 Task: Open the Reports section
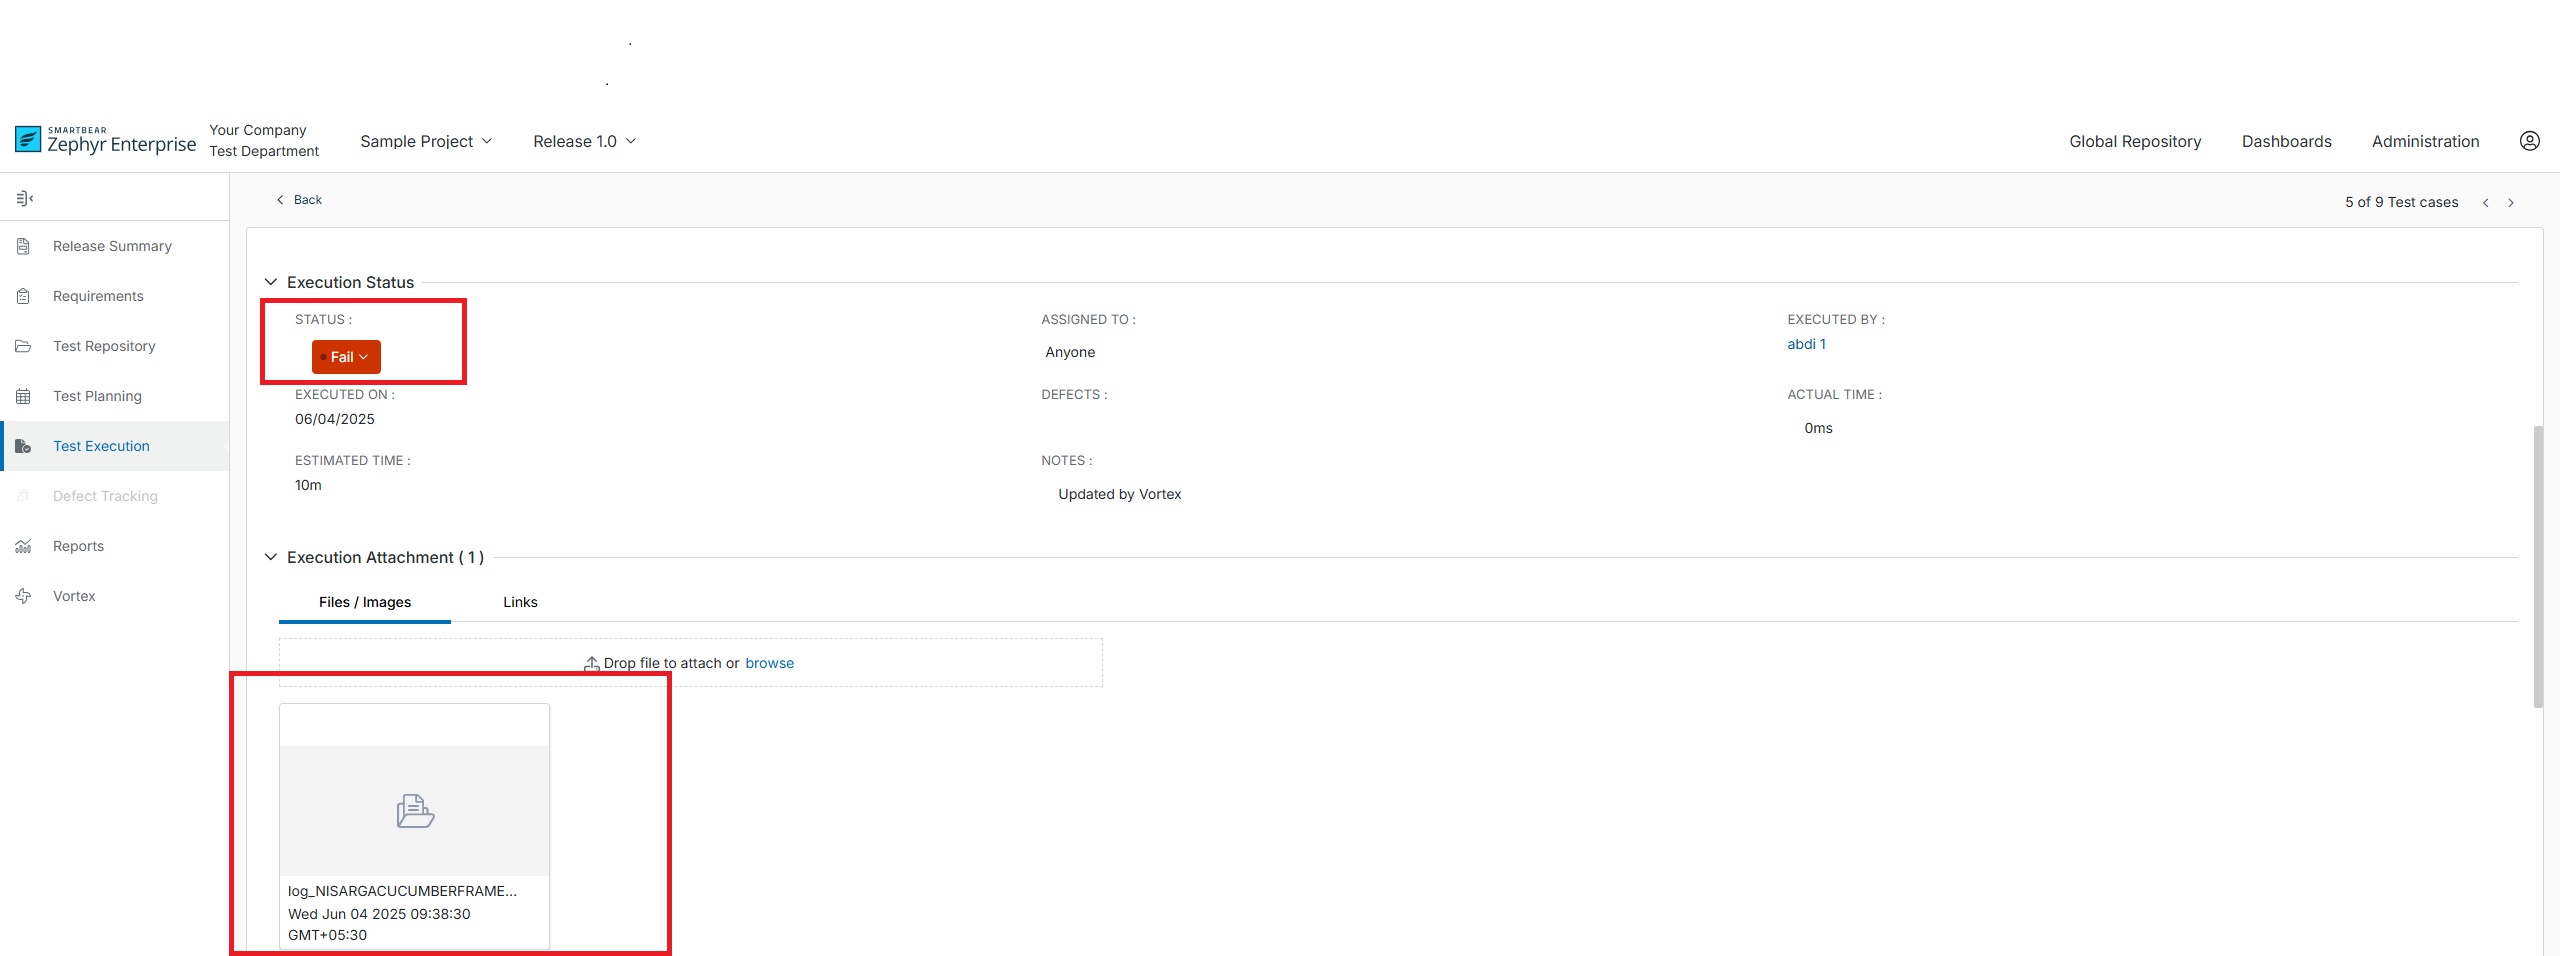[77, 545]
